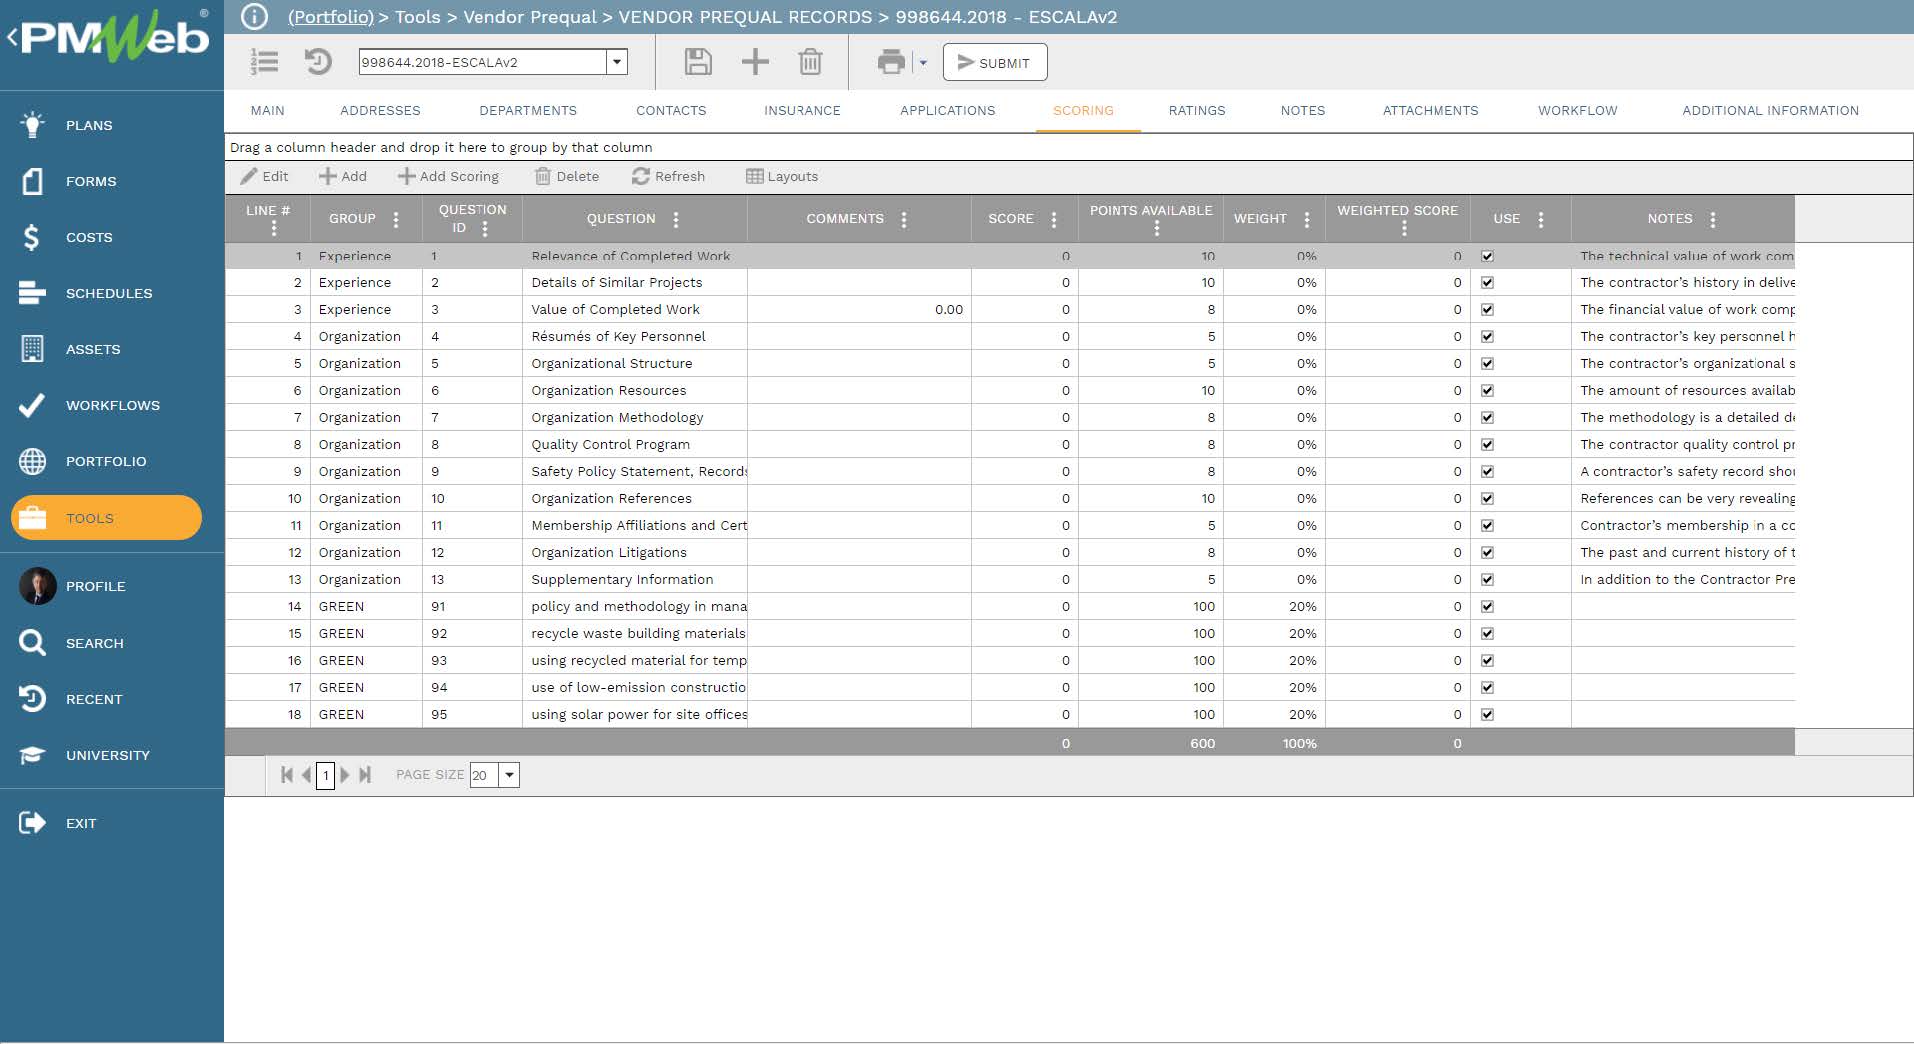Image resolution: width=1914 pixels, height=1044 pixels.
Task: Click the record number input field
Action: click(x=483, y=62)
